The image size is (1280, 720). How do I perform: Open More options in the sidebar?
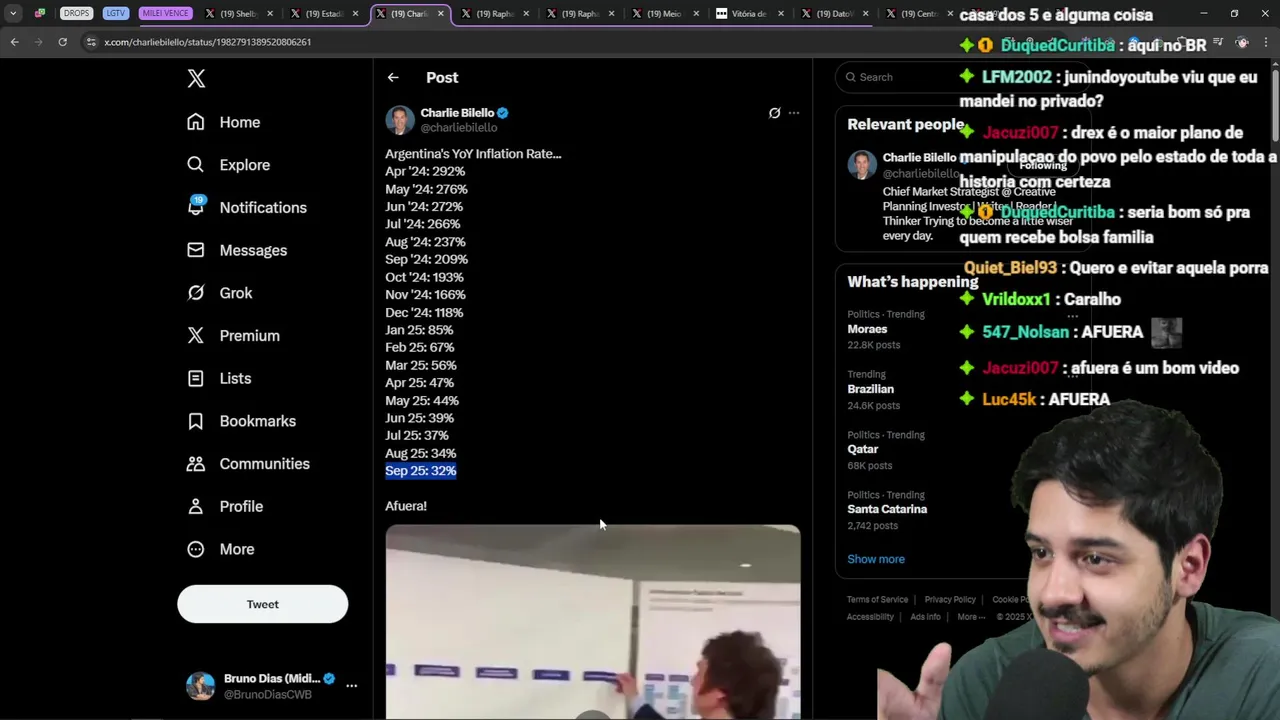(x=221, y=549)
